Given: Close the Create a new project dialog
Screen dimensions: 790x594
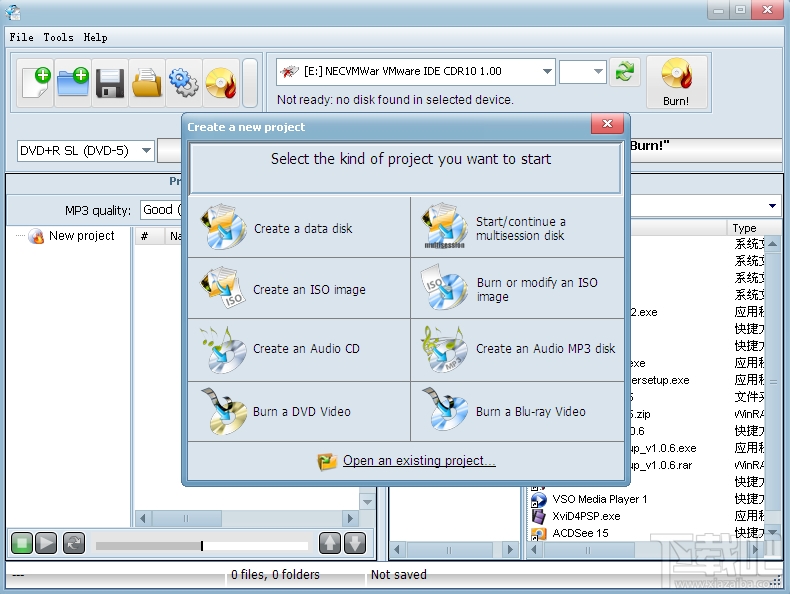Looking at the screenshot, I should (x=607, y=123).
